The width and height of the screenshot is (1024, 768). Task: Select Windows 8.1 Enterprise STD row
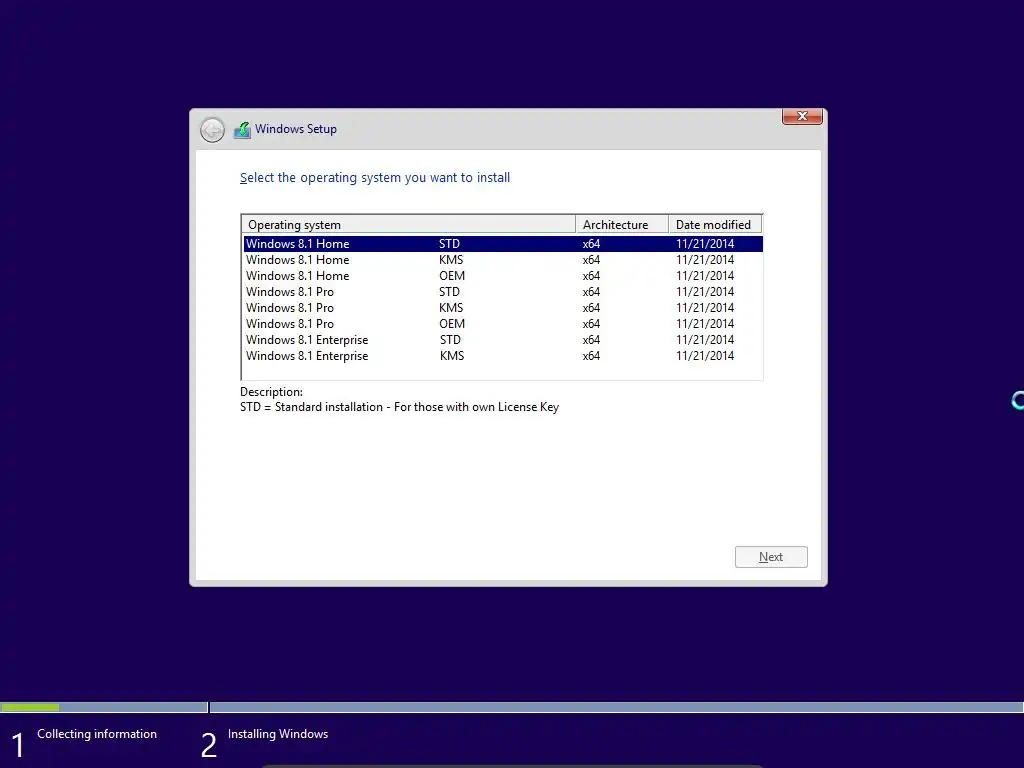click(x=503, y=340)
